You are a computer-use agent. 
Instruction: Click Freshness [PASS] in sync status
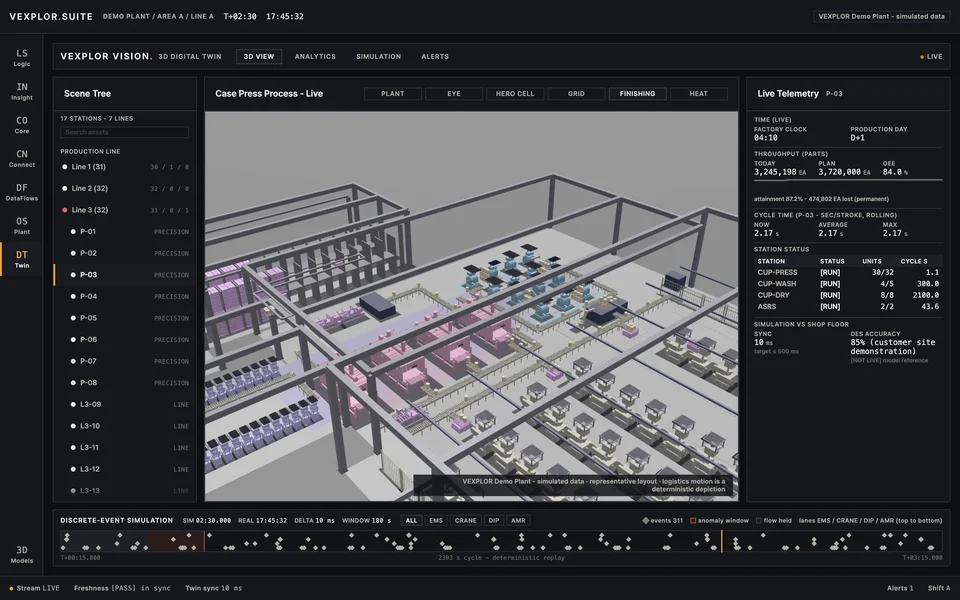tap(122, 588)
